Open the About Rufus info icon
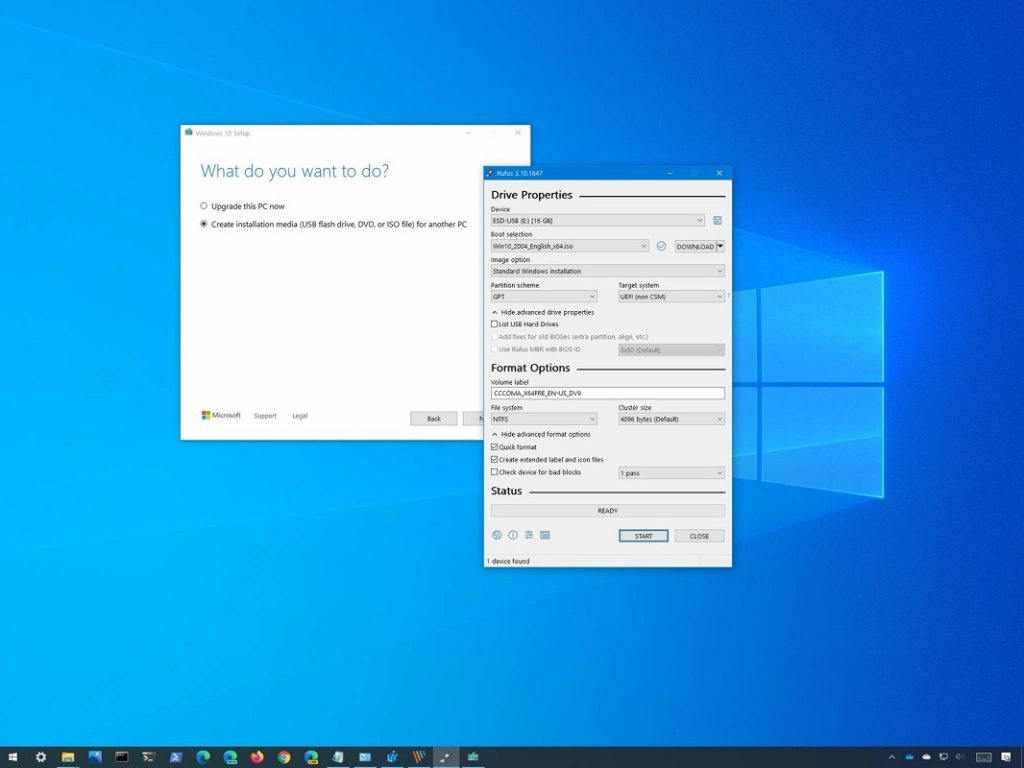 (513, 535)
